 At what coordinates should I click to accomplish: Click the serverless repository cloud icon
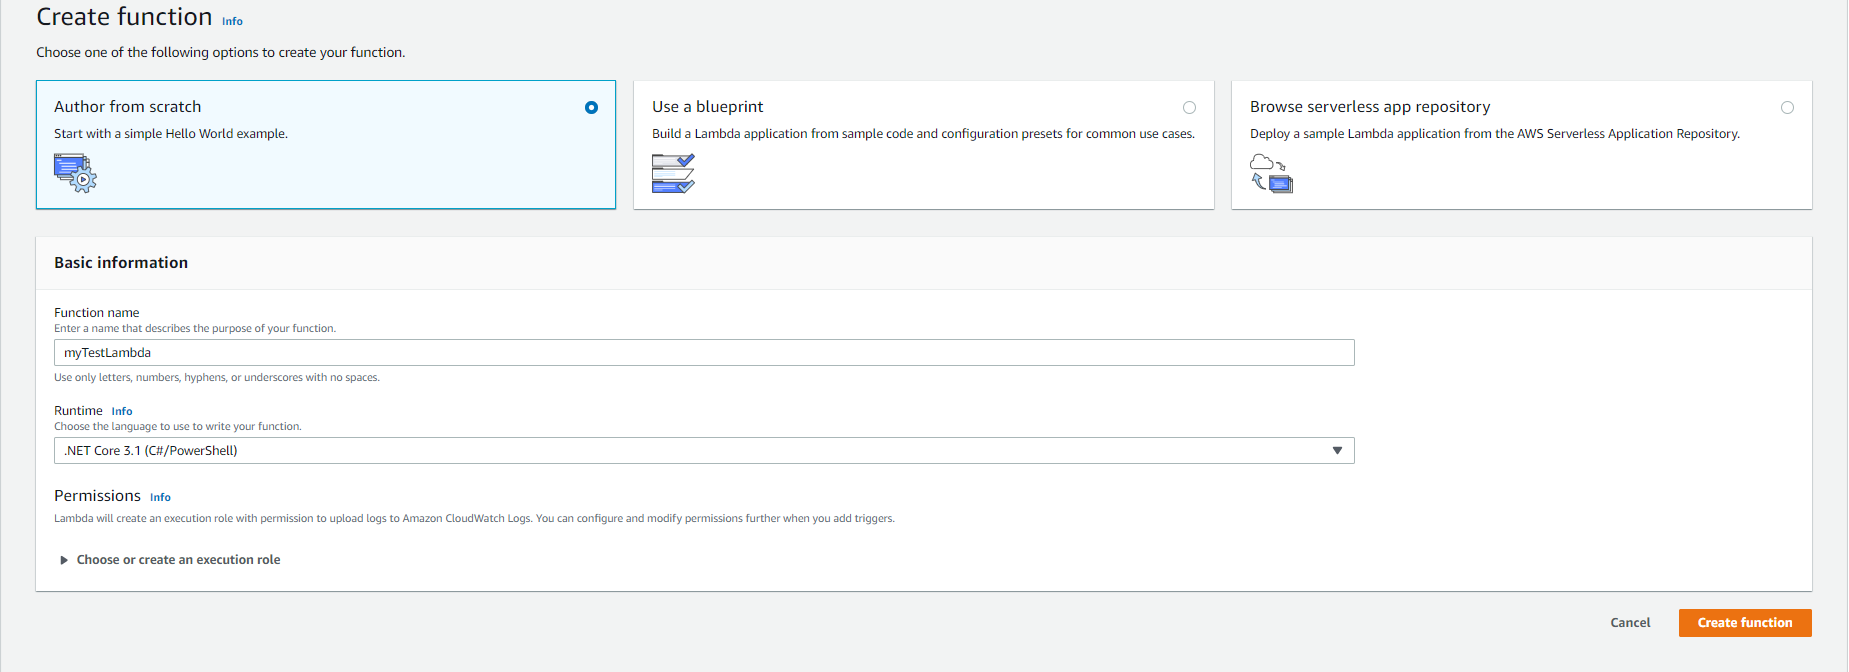click(1271, 173)
